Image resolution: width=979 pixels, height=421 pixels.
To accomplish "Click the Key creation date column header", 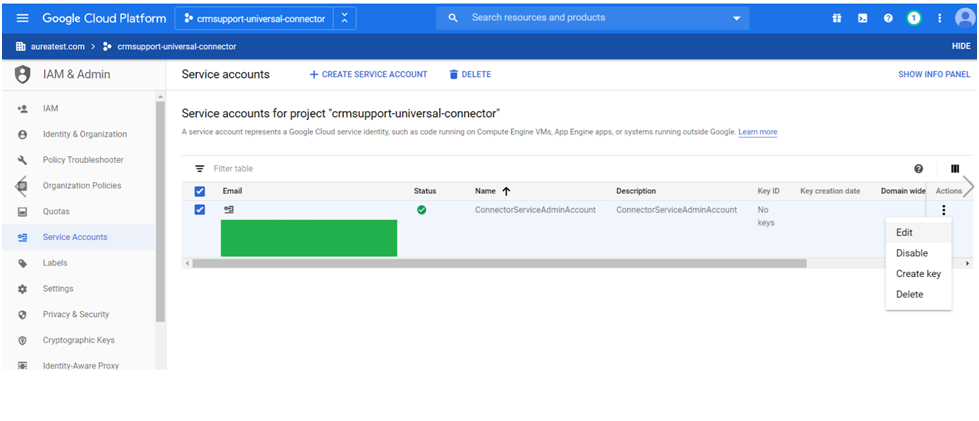I will click(830, 191).
